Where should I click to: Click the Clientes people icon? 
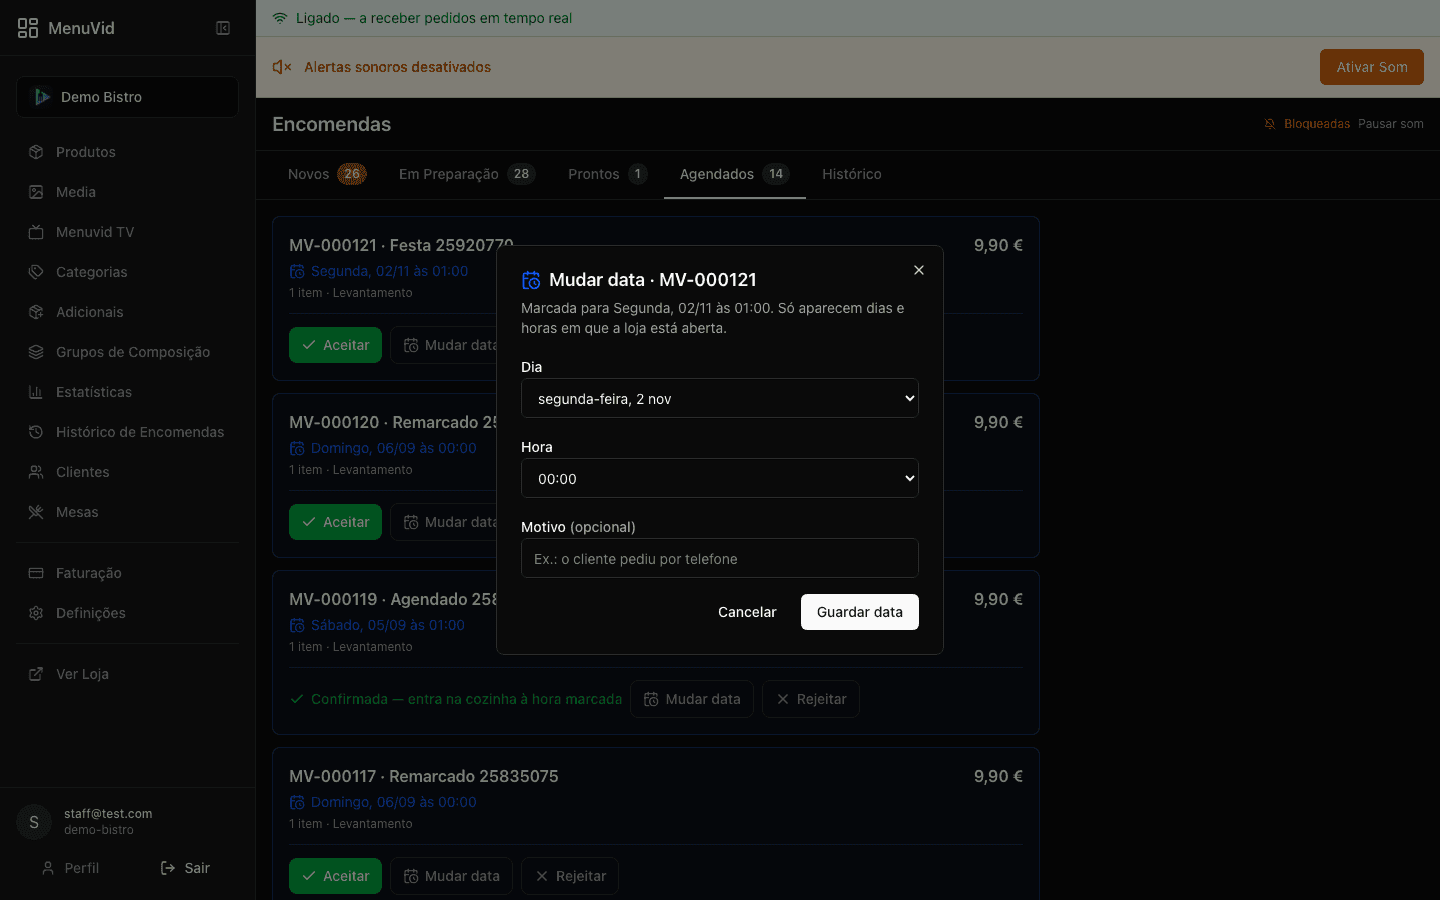(36, 472)
